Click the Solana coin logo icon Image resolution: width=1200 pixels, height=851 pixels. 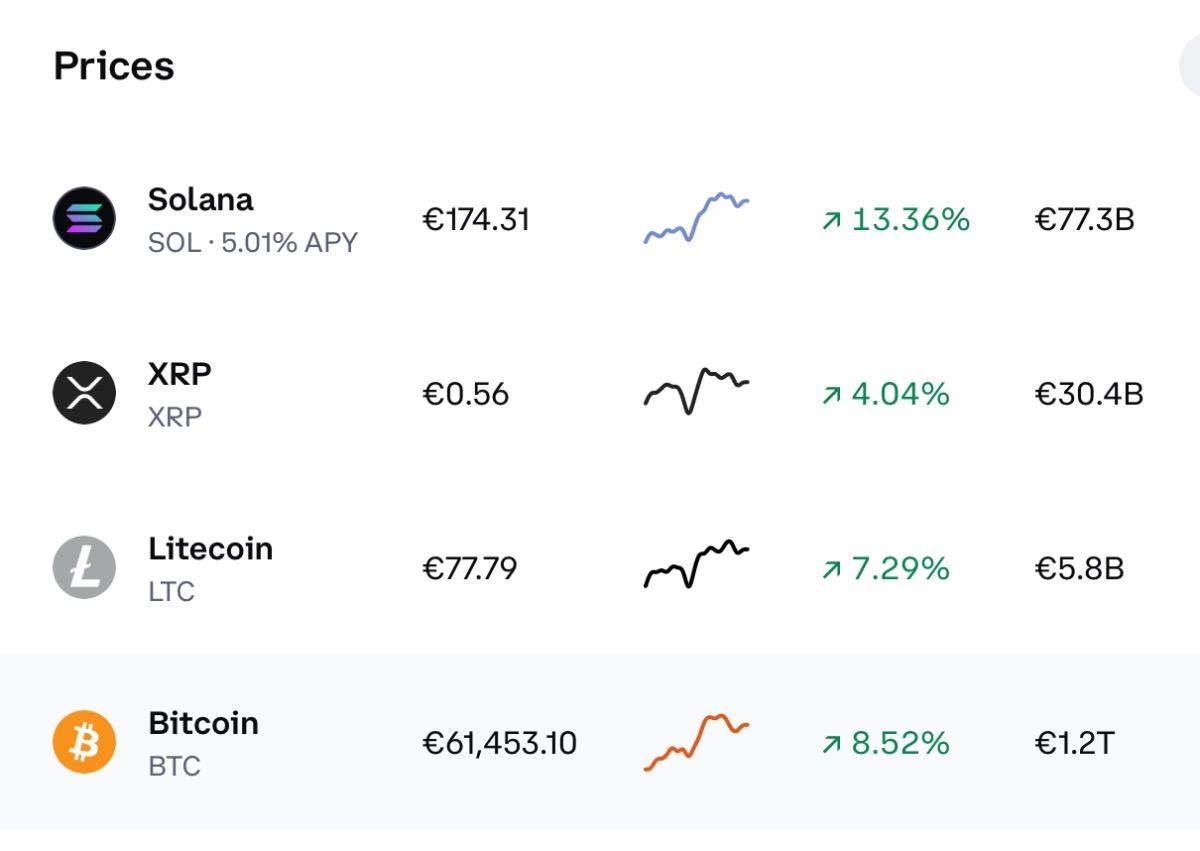coord(84,219)
